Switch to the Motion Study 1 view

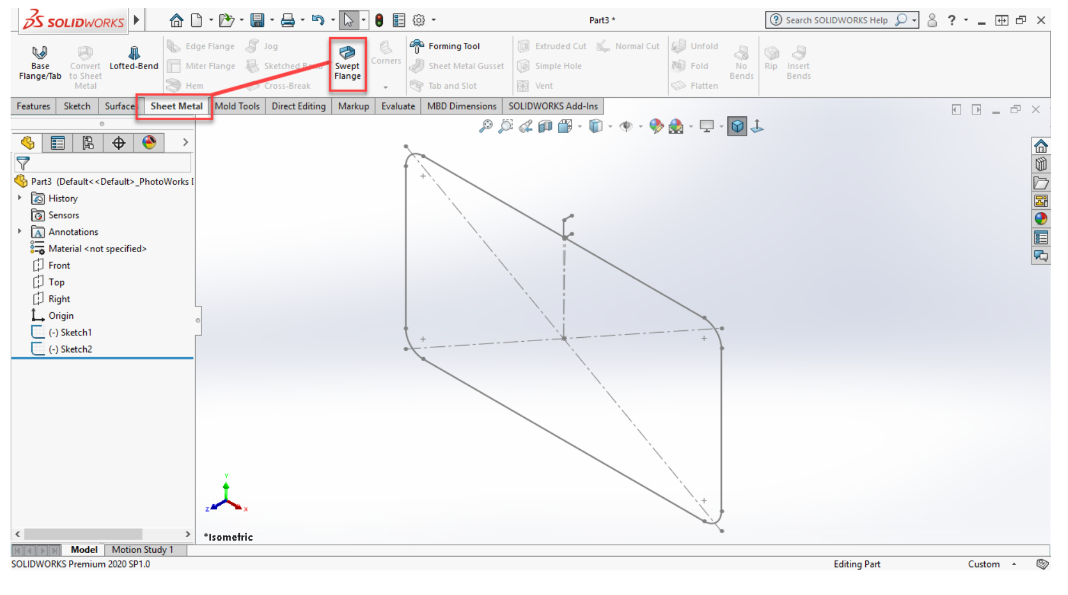tap(145, 549)
